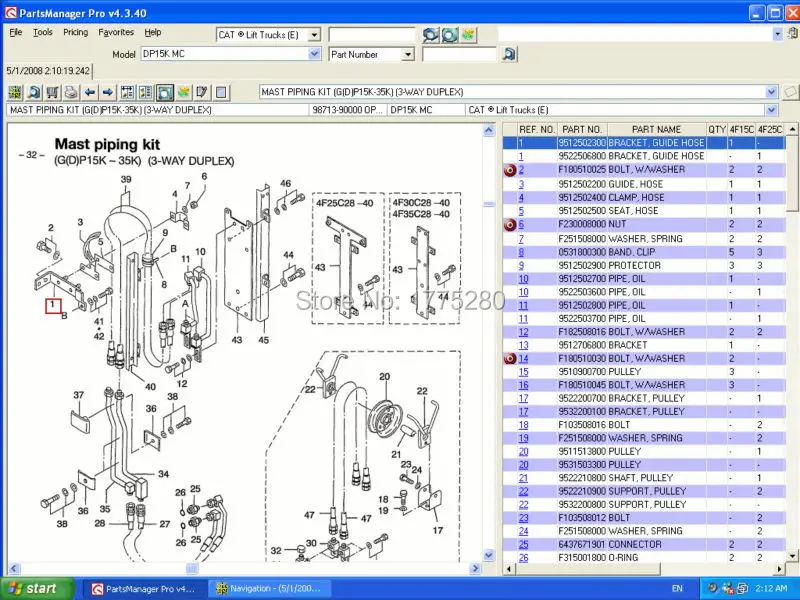Click the part number search magnifier icon

point(508,54)
